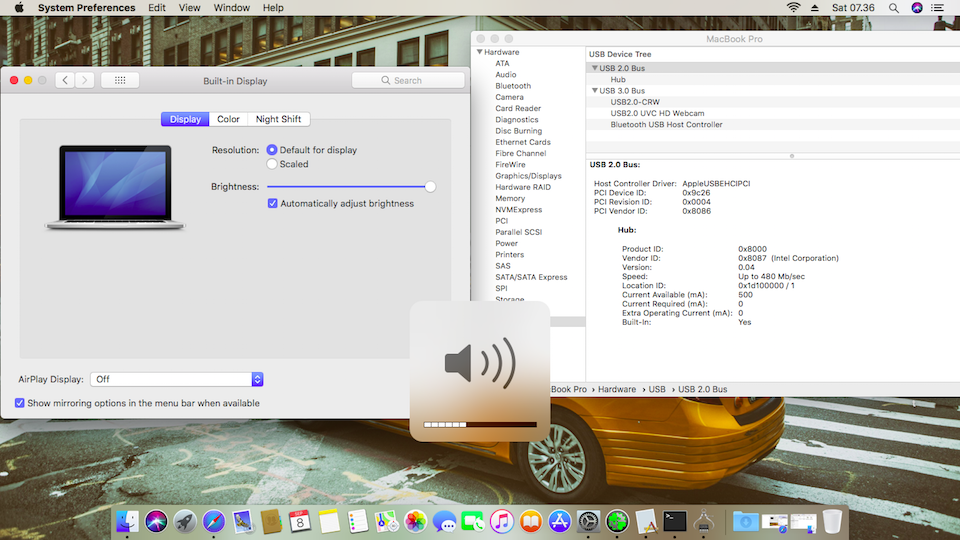
Task: Collapse the Hardware section in sidebar
Action: pos(480,52)
